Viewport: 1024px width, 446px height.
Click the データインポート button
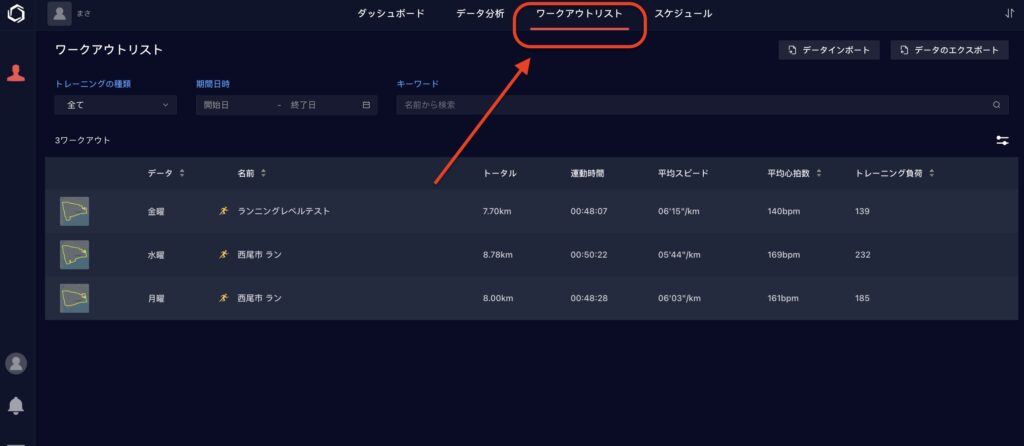coord(829,50)
